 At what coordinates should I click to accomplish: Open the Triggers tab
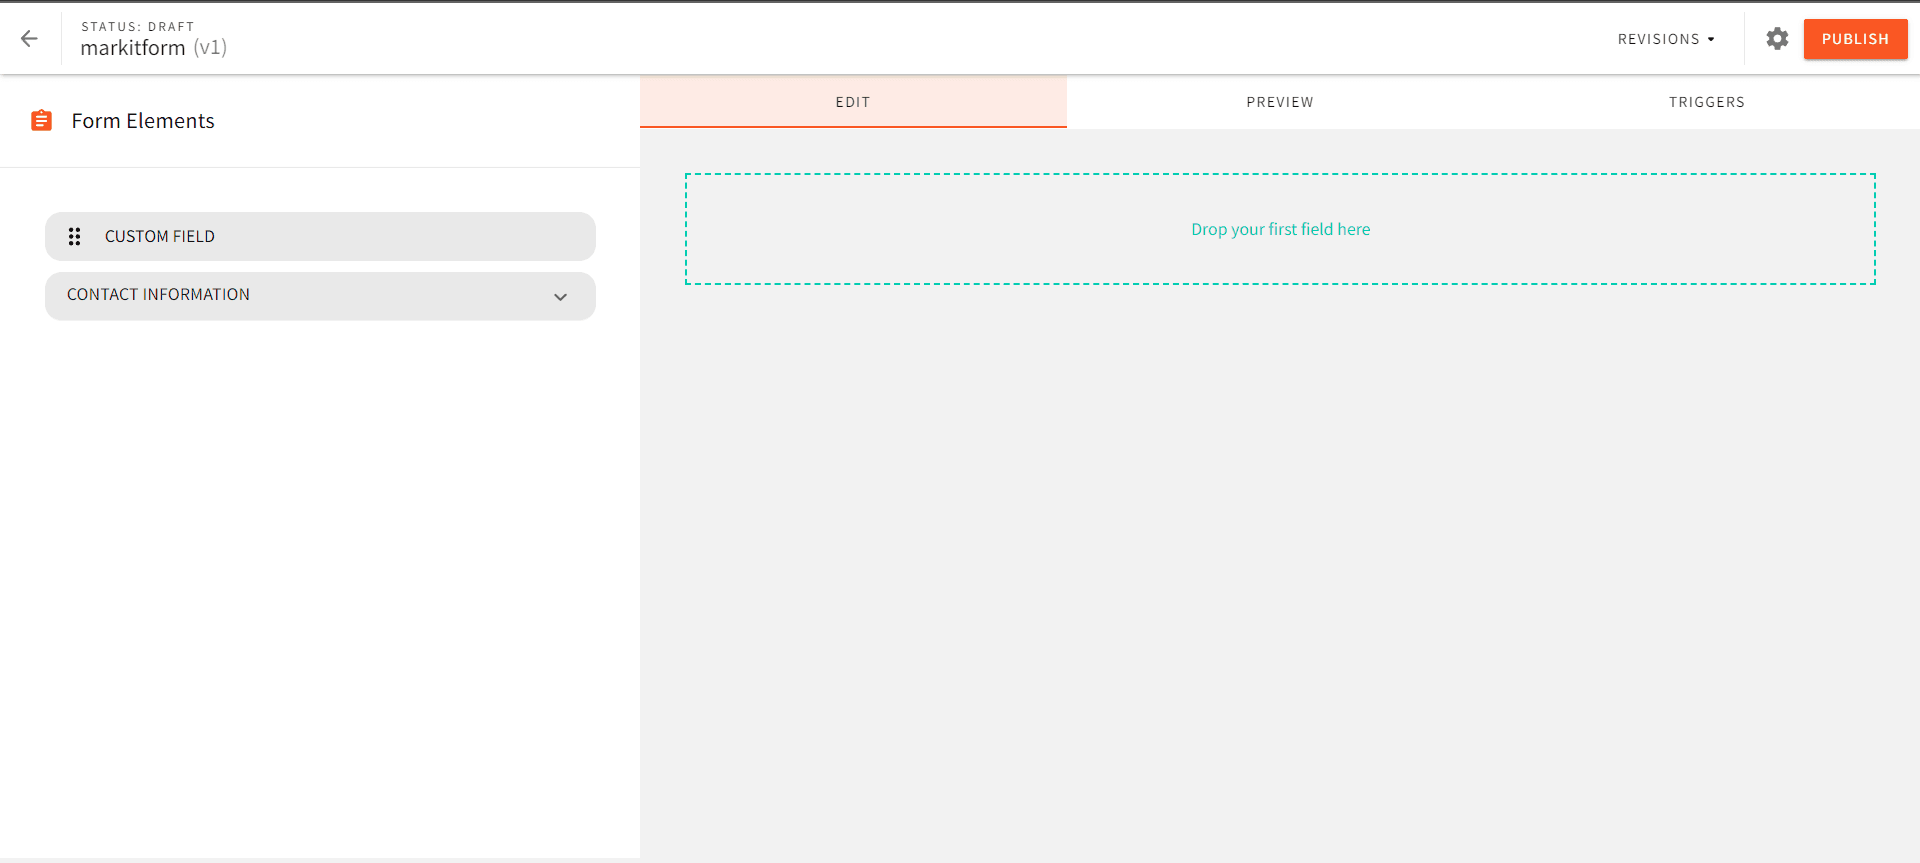tap(1706, 102)
